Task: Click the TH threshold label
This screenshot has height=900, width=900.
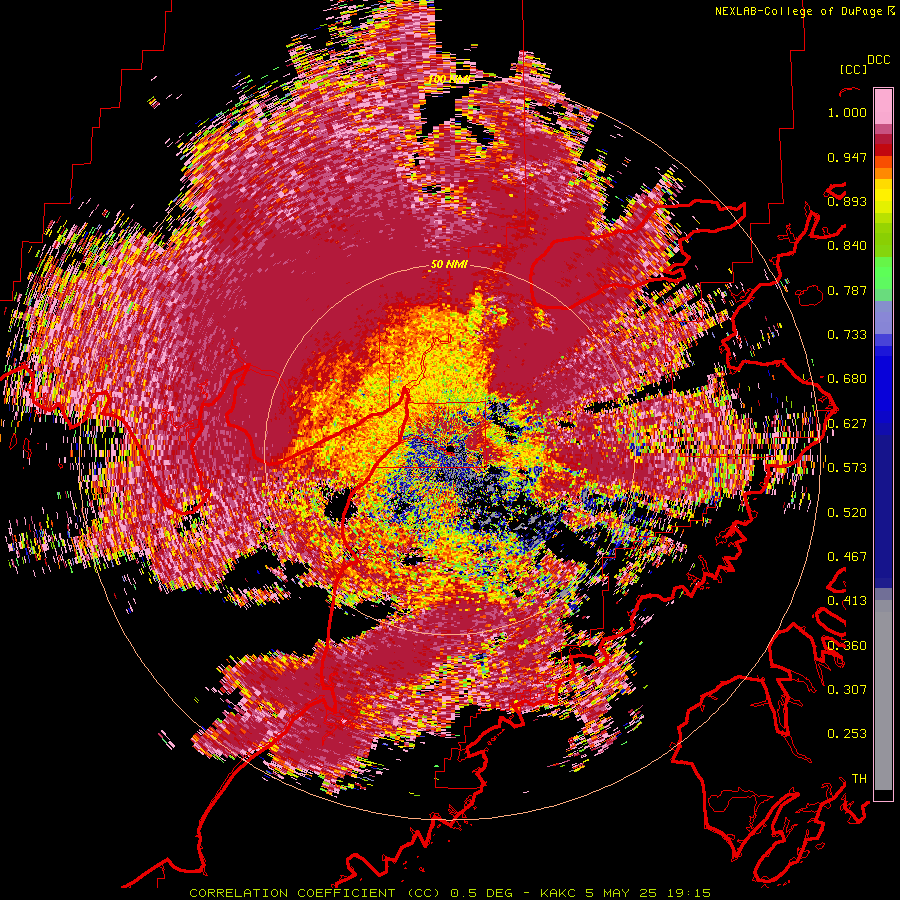Action: [859, 779]
